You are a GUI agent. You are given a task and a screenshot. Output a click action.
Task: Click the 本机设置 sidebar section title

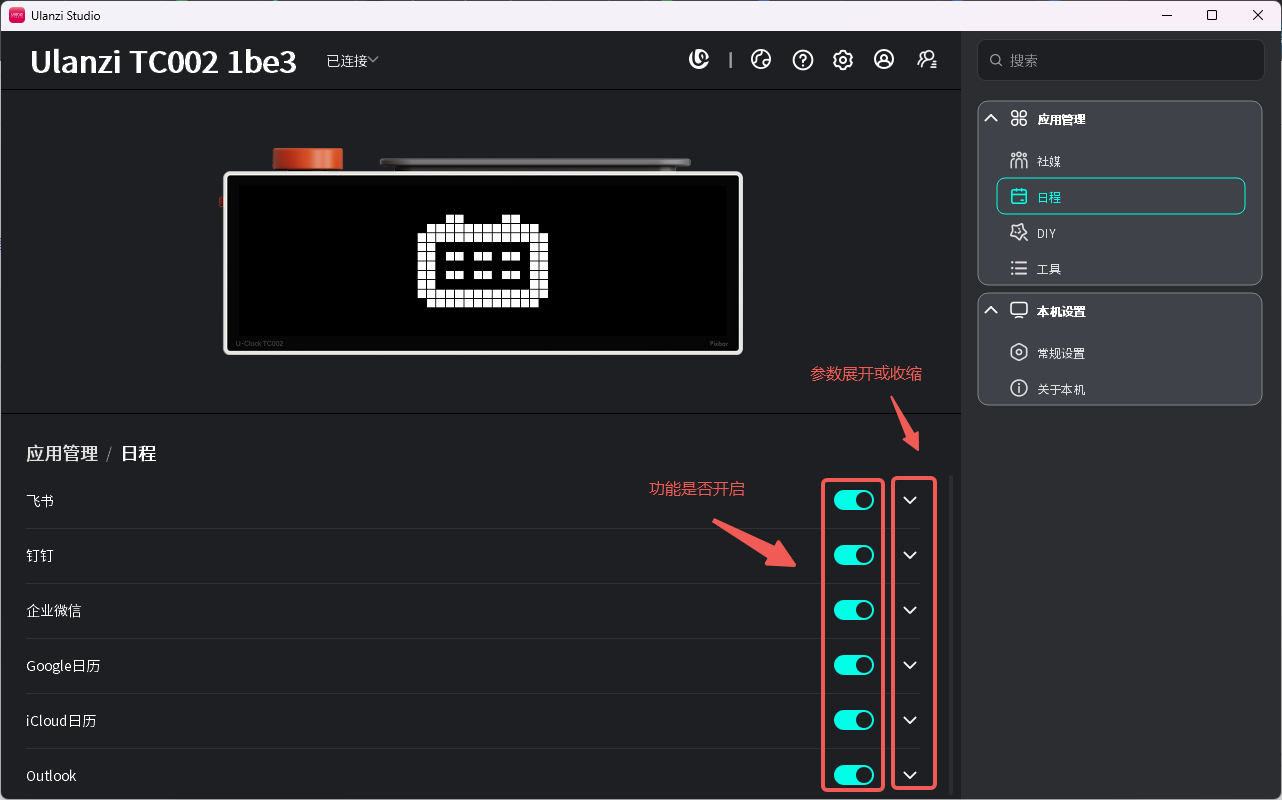point(1061,311)
